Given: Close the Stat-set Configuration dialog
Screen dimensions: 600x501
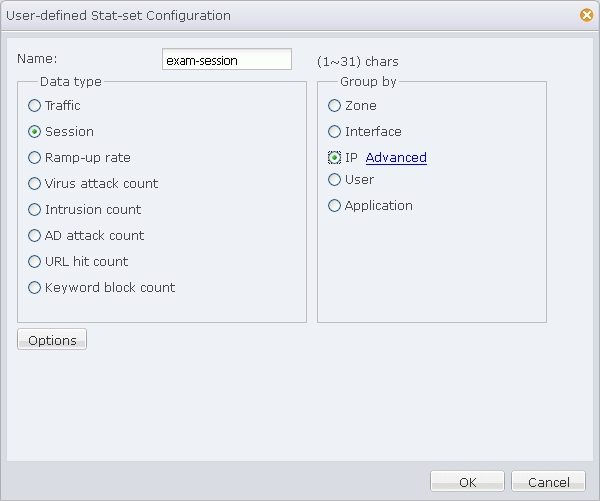Looking at the screenshot, I should point(586,15).
